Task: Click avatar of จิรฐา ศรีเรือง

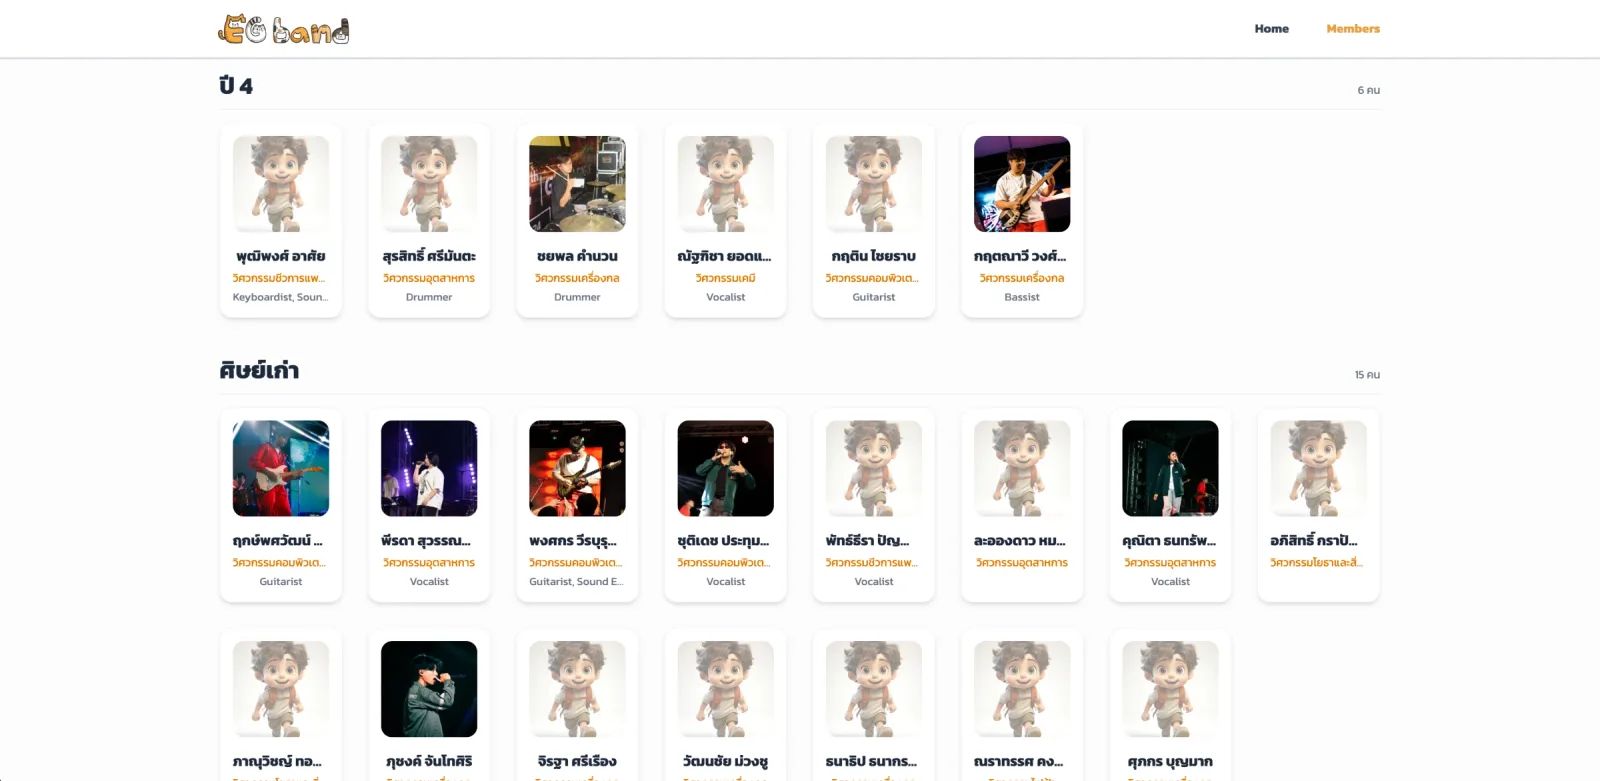Action: pos(577,689)
